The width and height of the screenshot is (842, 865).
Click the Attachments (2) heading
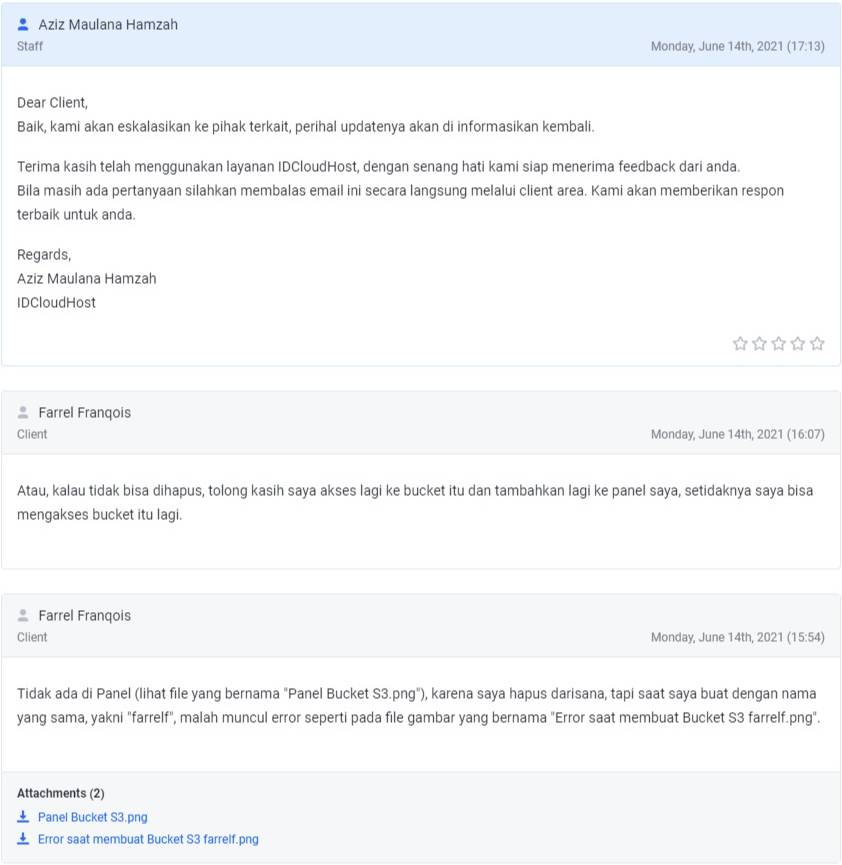pos(61,793)
